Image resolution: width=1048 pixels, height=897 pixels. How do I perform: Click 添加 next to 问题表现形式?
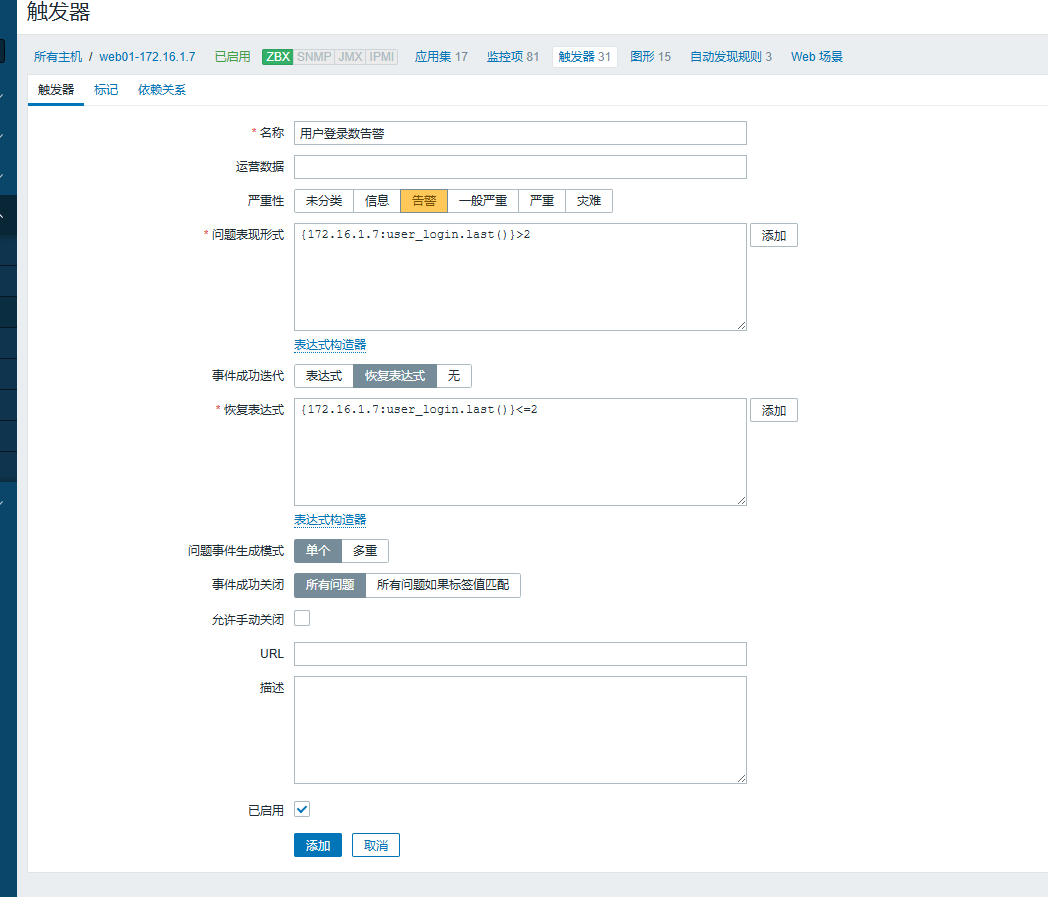pos(773,235)
